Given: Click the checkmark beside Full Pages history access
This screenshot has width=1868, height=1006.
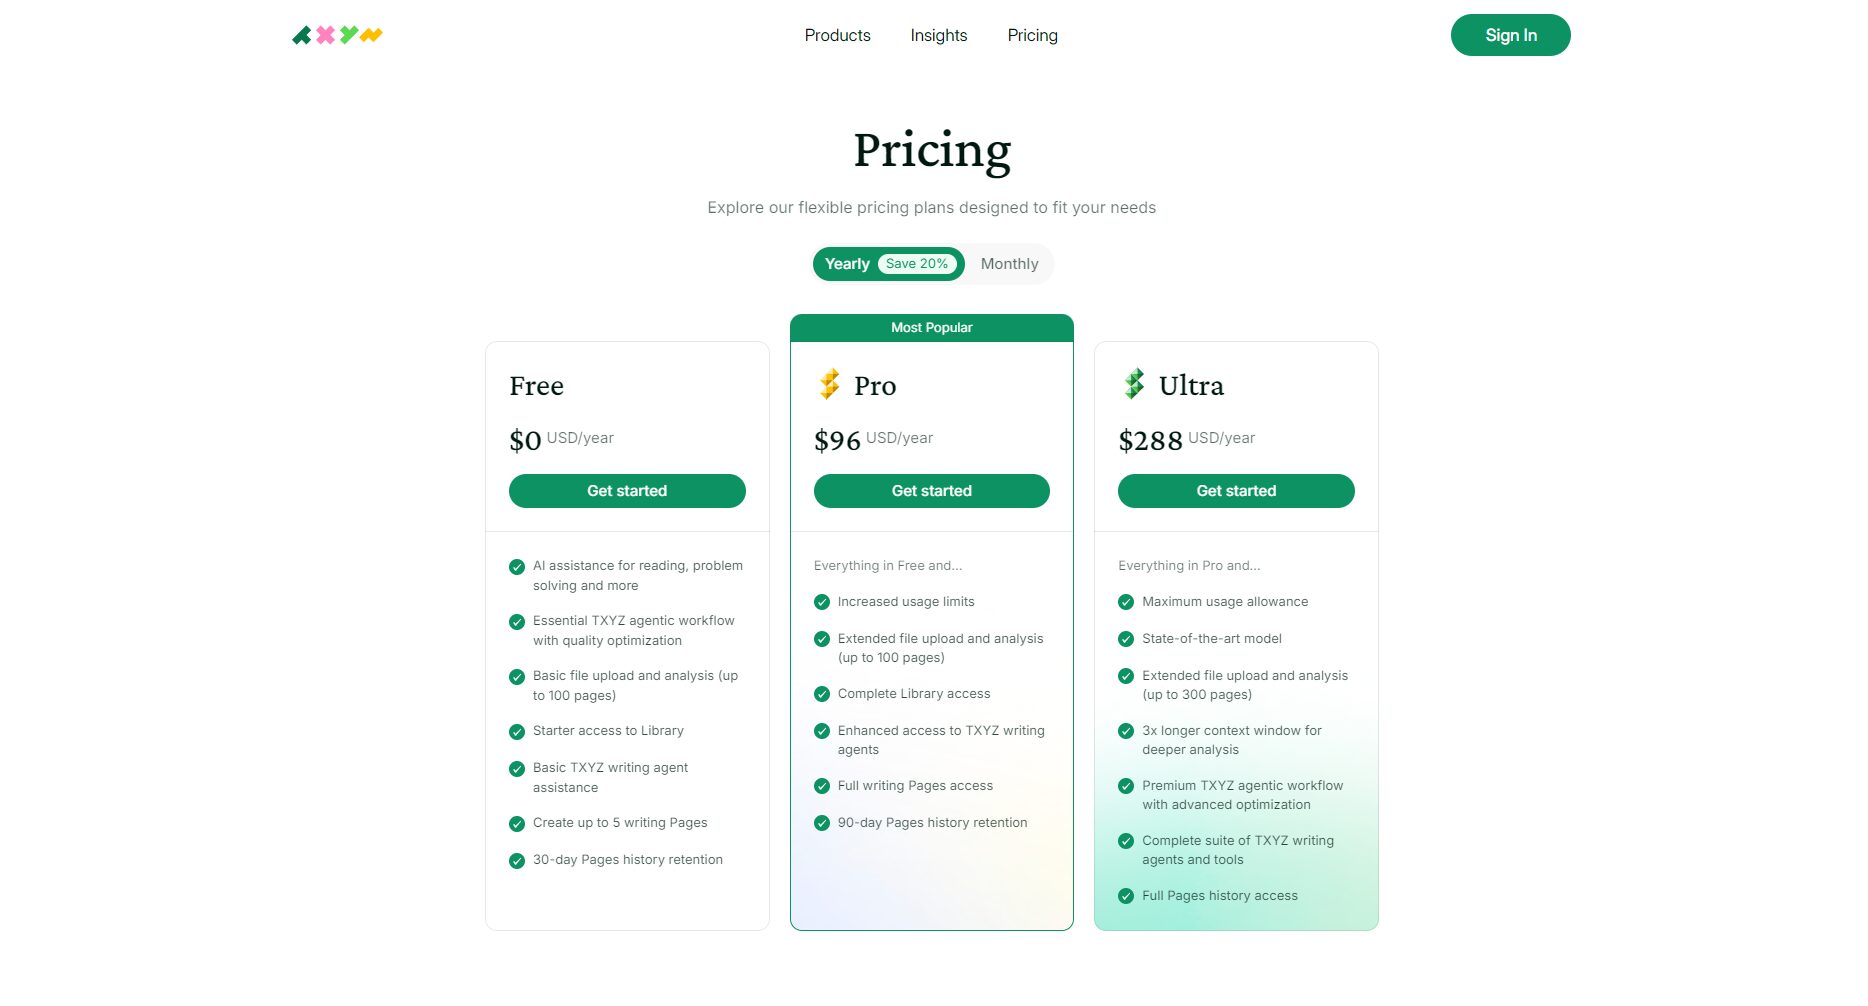Looking at the screenshot, I should (x=1126, y=895).
